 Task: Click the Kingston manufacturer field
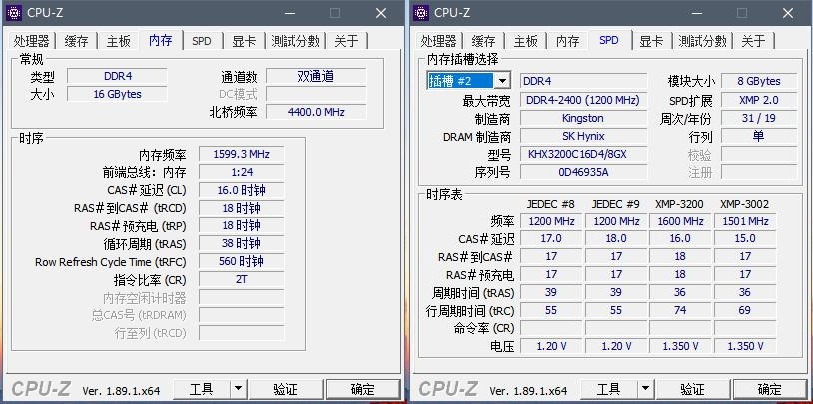tap(583, 118)
